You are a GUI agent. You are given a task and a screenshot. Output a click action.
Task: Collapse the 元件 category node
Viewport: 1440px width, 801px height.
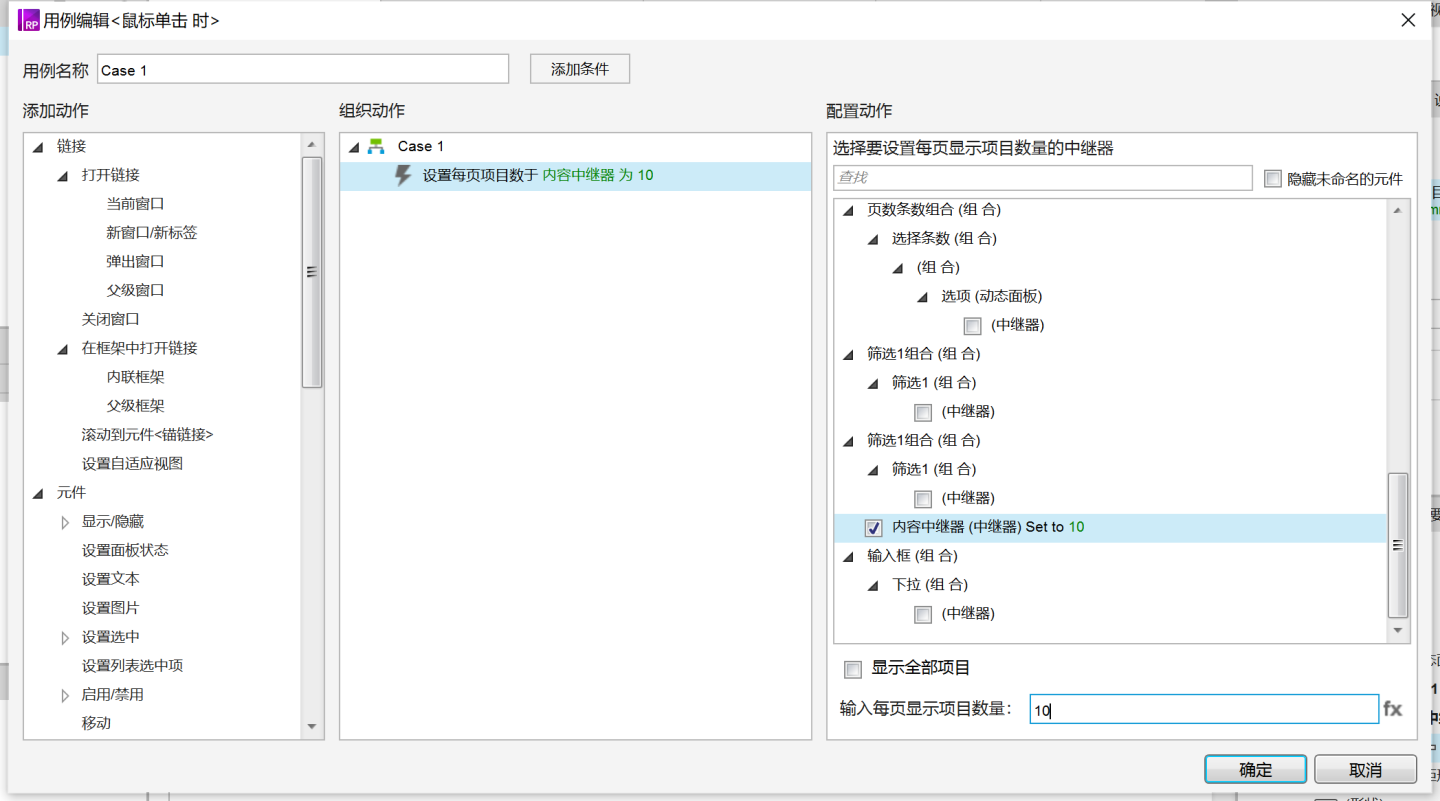coord(38,494)
